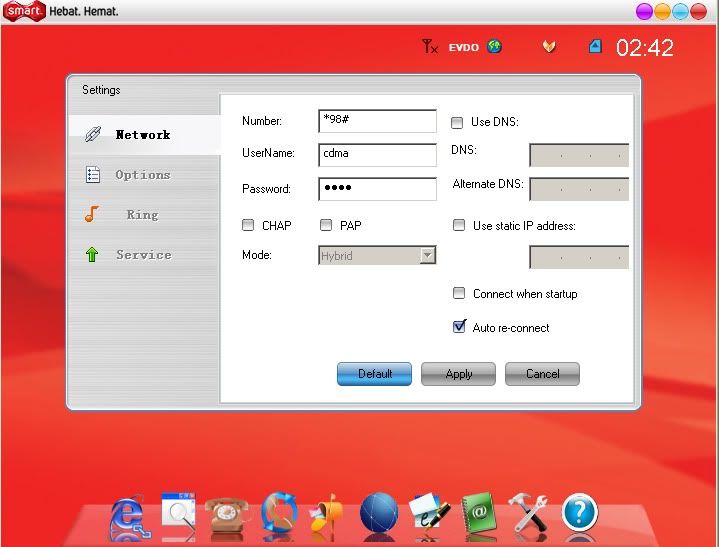
Task: Click the no-signal antenna status icon
Action: click(430, 46)
